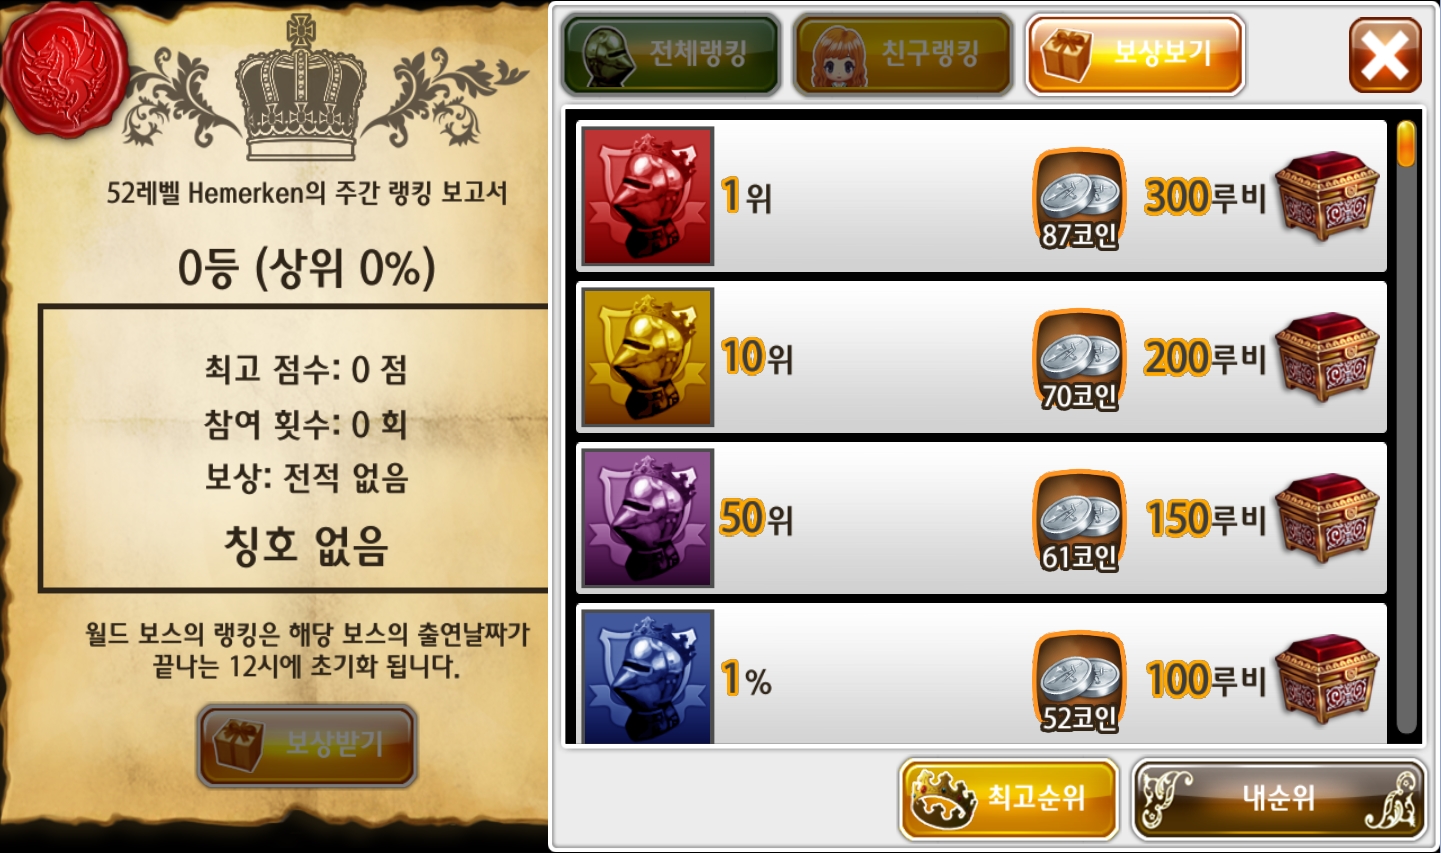
Task: Select the 200루비 treasure chest
Action: (1327, 357)
